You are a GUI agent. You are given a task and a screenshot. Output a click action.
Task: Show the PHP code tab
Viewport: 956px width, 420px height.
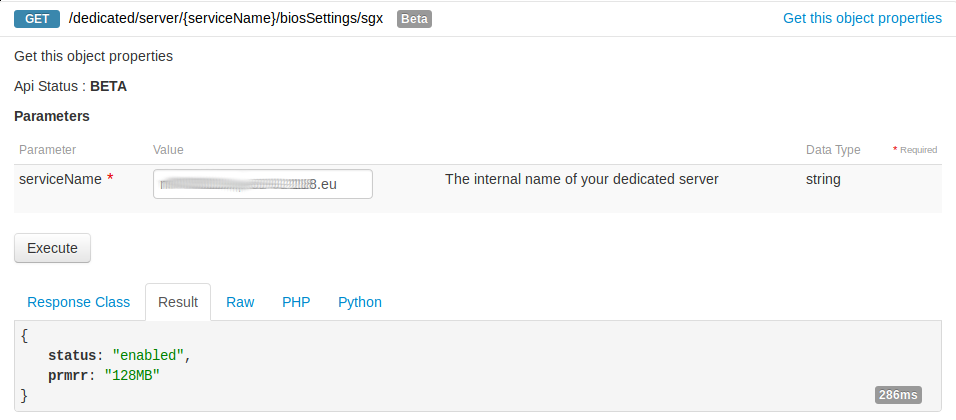click(296, 302)
